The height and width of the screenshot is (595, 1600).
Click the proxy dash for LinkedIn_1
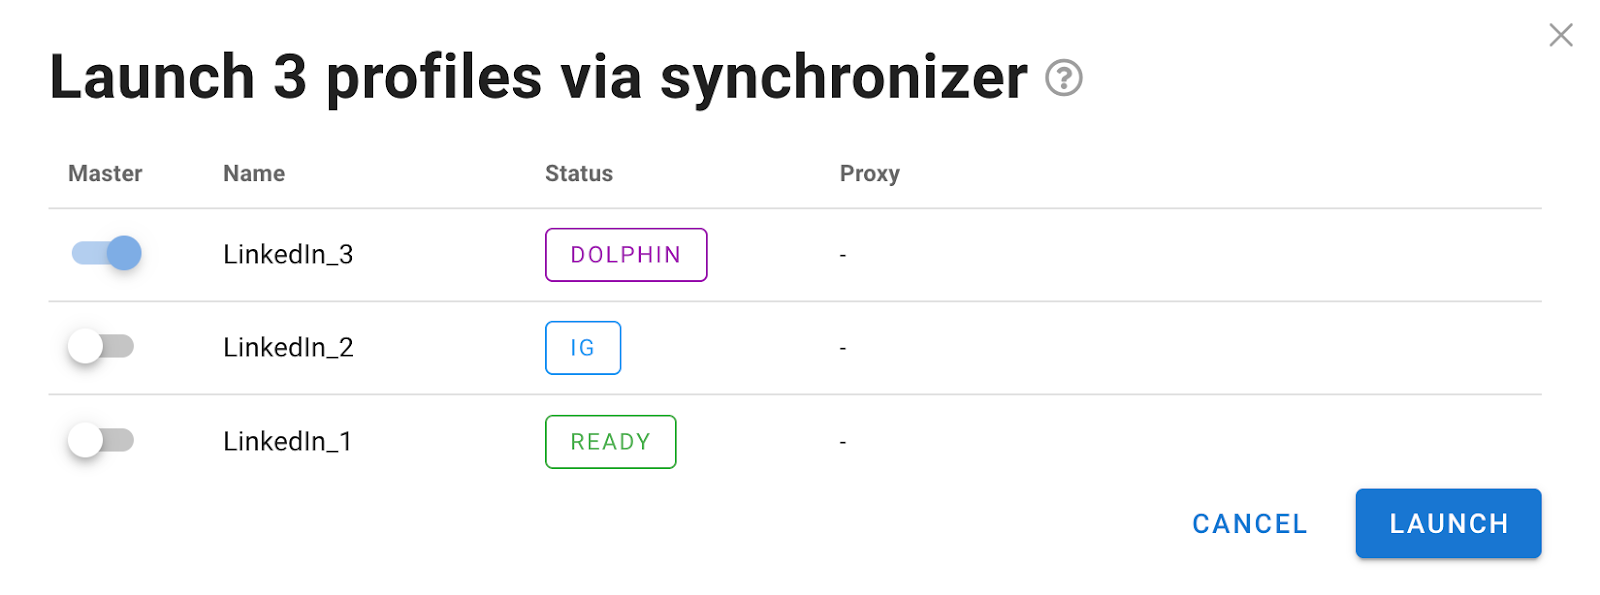click(843, 442)
